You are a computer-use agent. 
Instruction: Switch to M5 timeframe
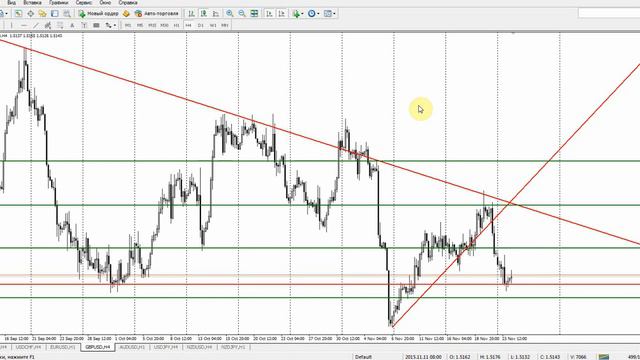coord(140,25)
